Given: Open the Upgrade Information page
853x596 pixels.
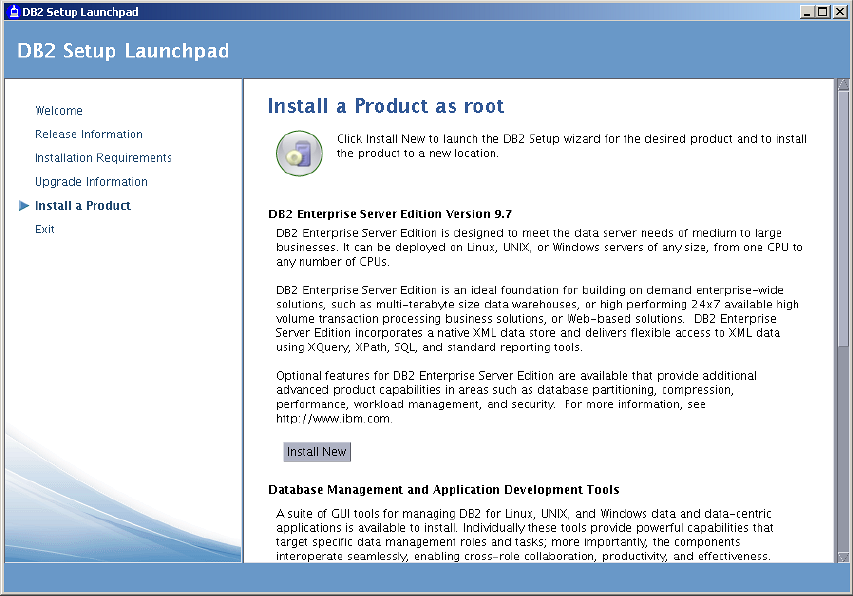Looking at the screenshot, I should 91,181.
